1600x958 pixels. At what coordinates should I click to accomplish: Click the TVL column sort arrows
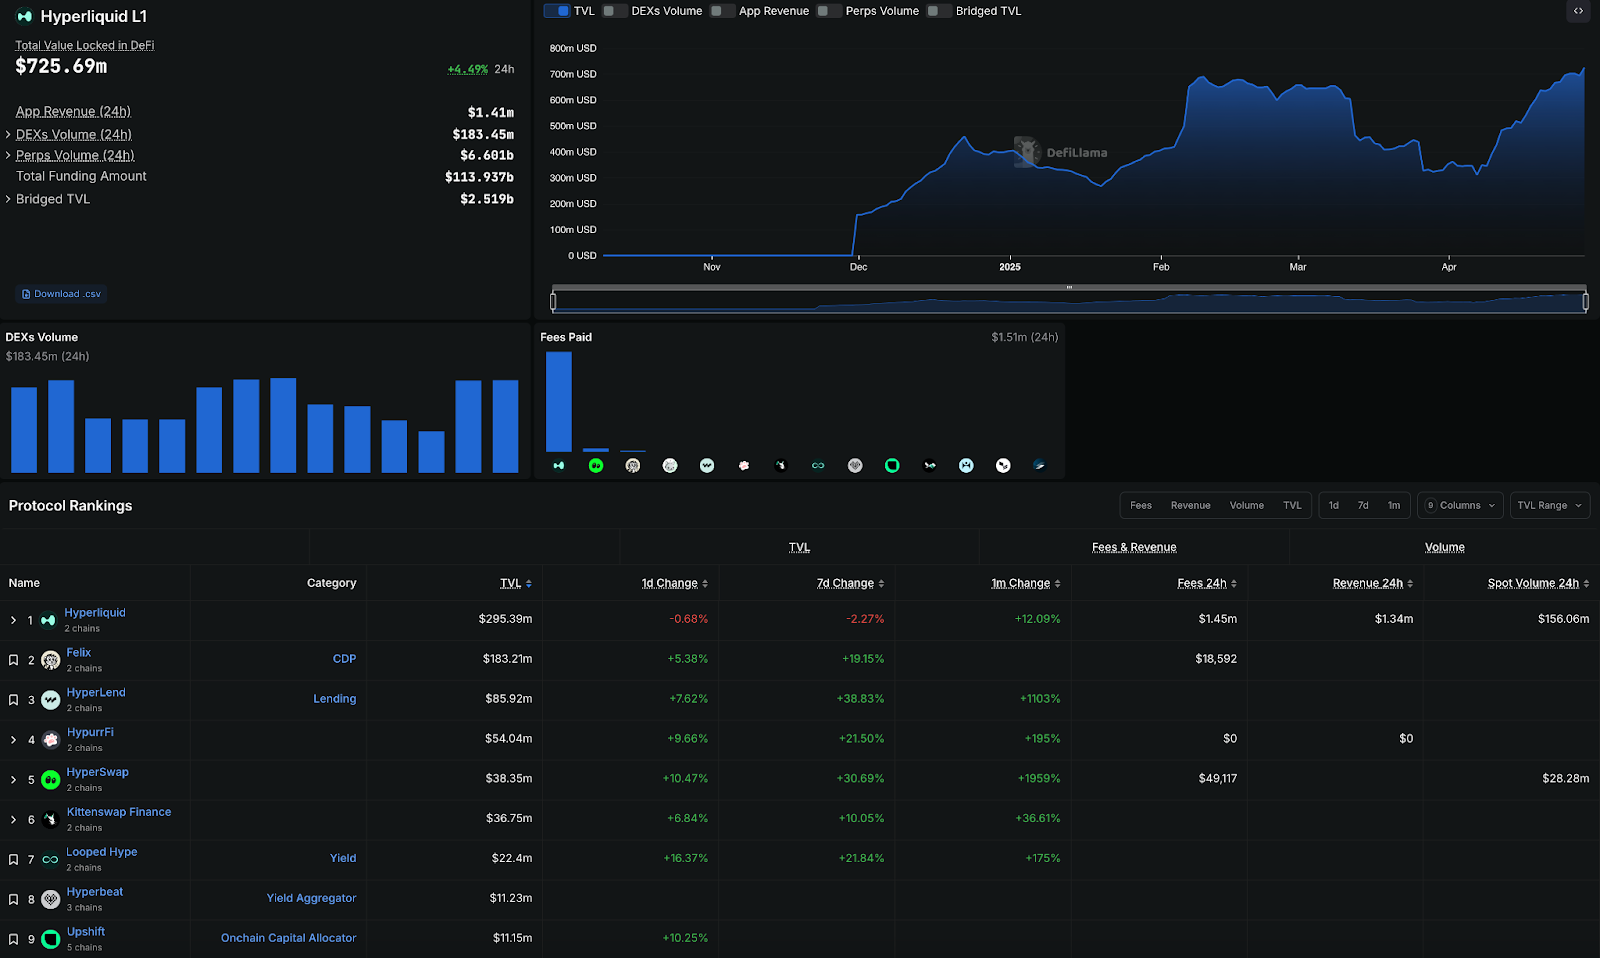(529, 584)
